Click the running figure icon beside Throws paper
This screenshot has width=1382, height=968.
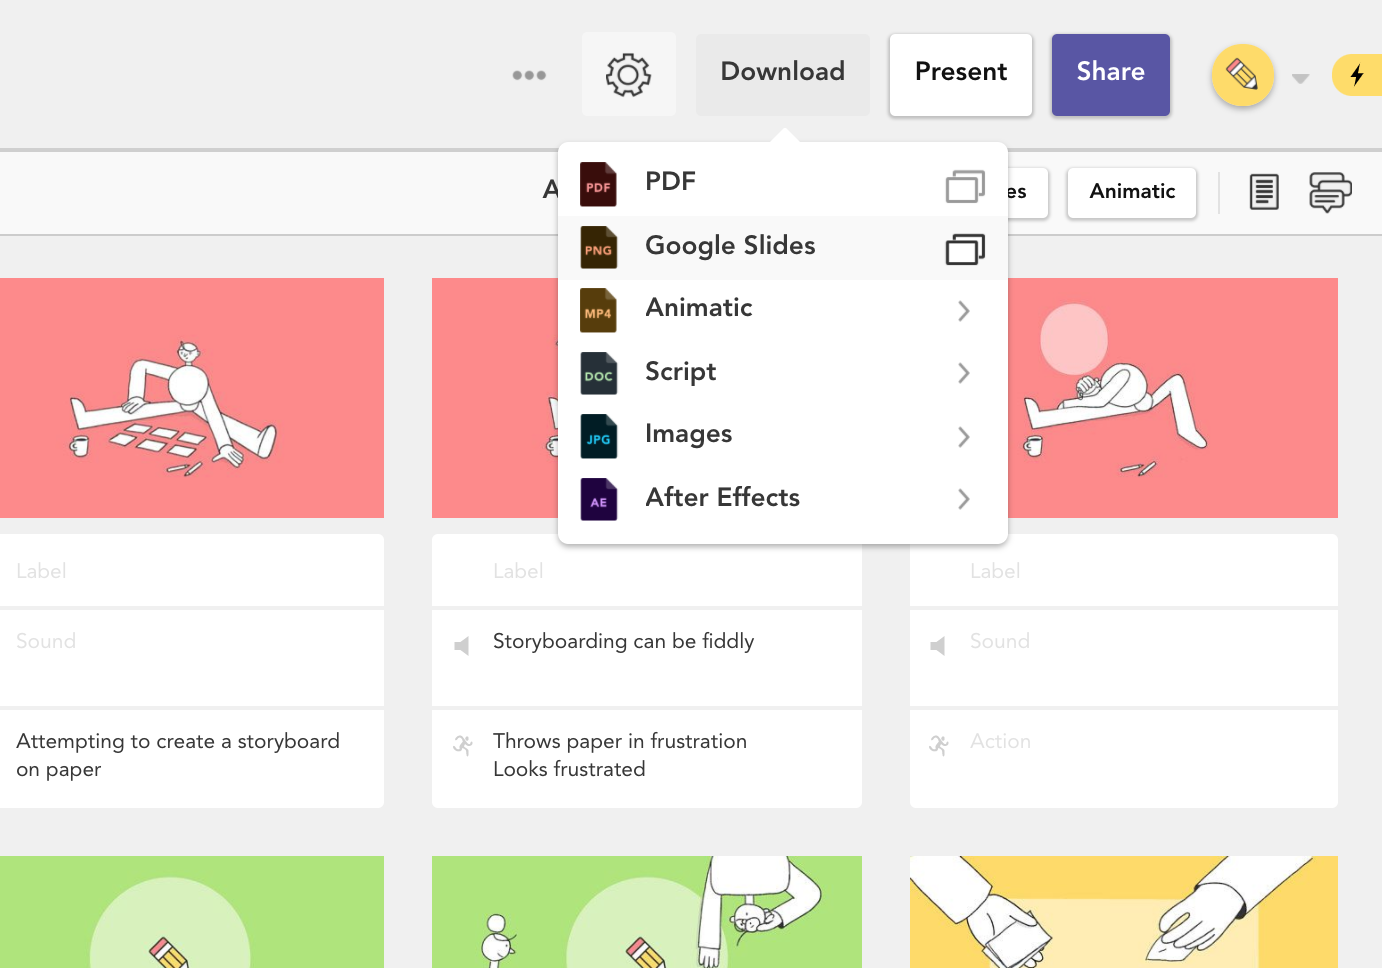click(462, 744)
